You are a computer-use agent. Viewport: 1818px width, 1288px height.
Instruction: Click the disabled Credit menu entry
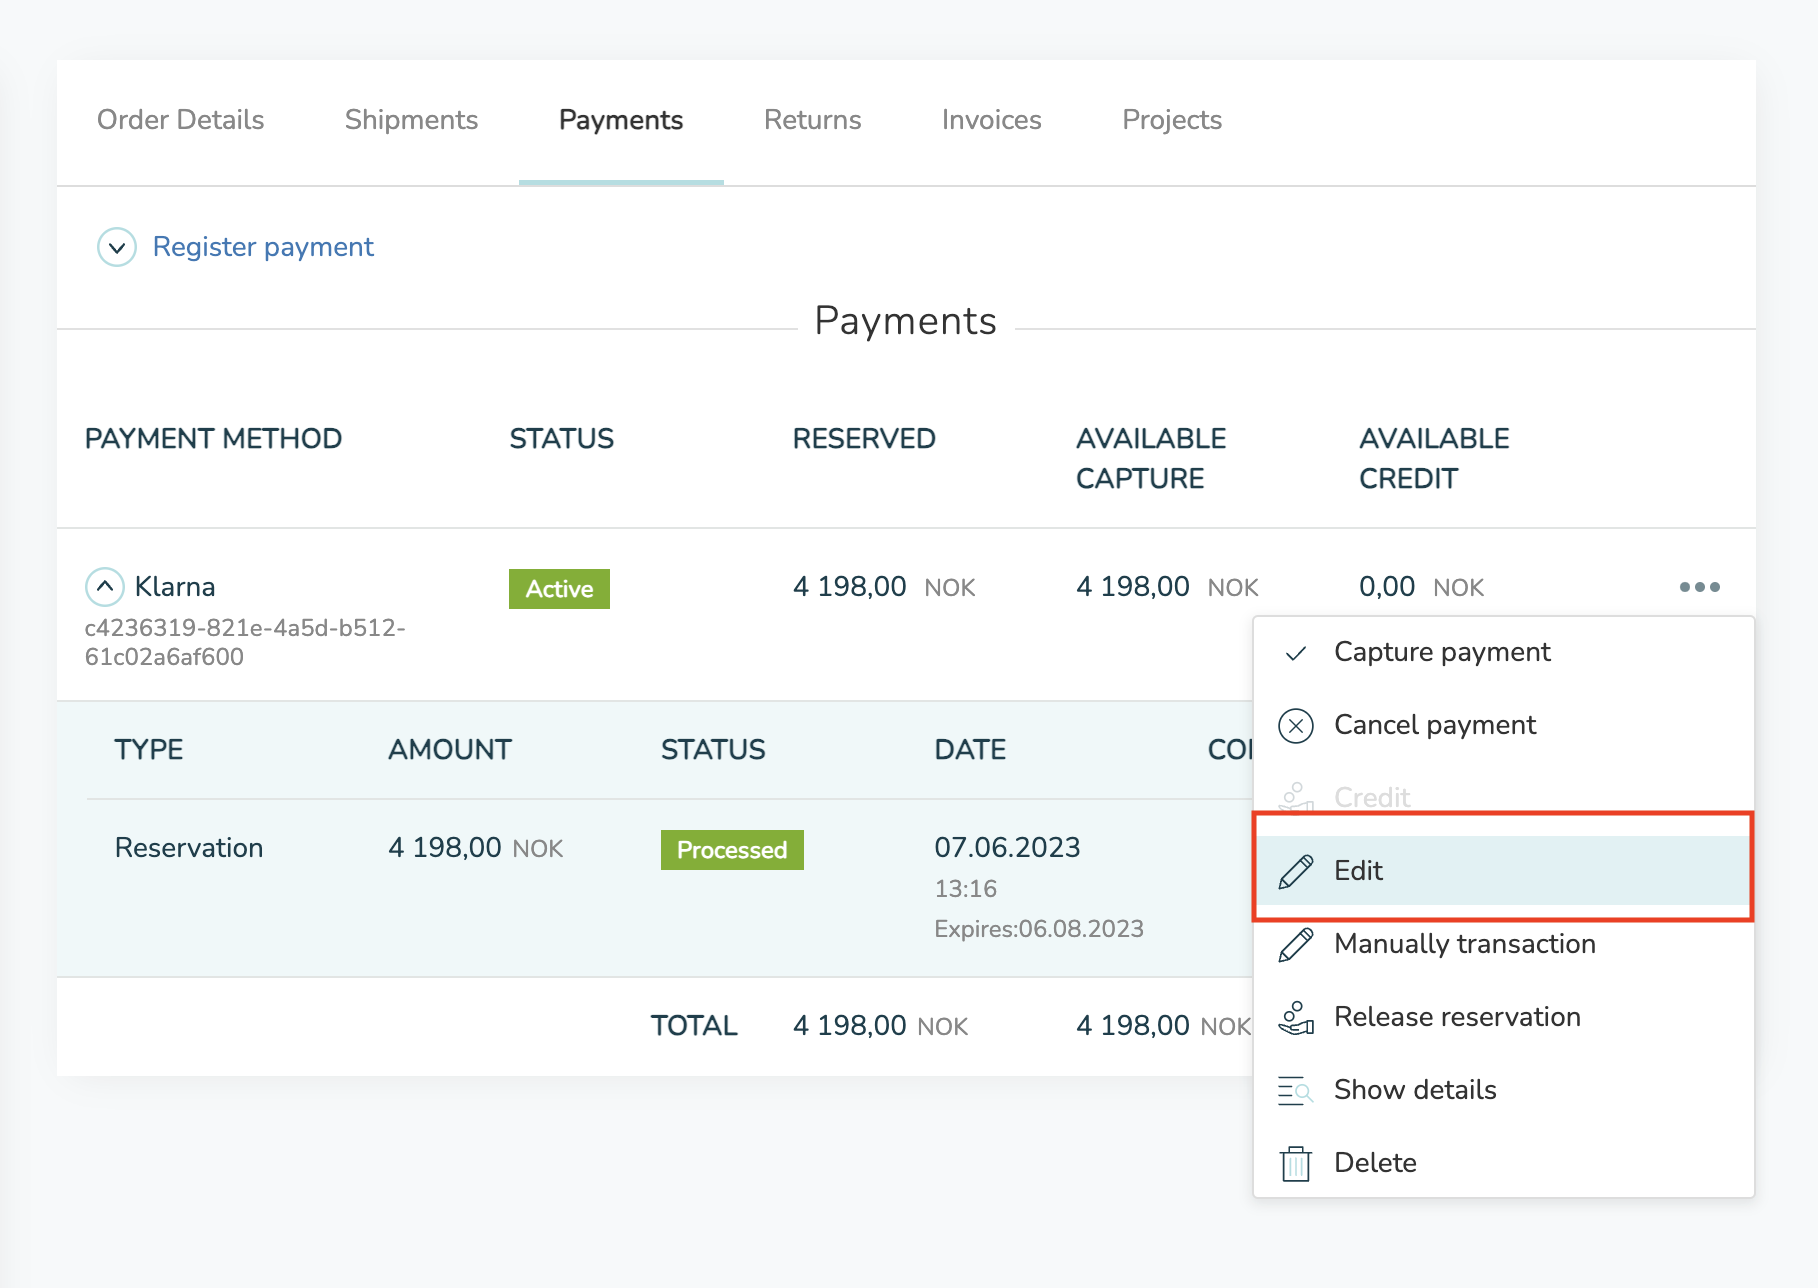(1504, 797)
